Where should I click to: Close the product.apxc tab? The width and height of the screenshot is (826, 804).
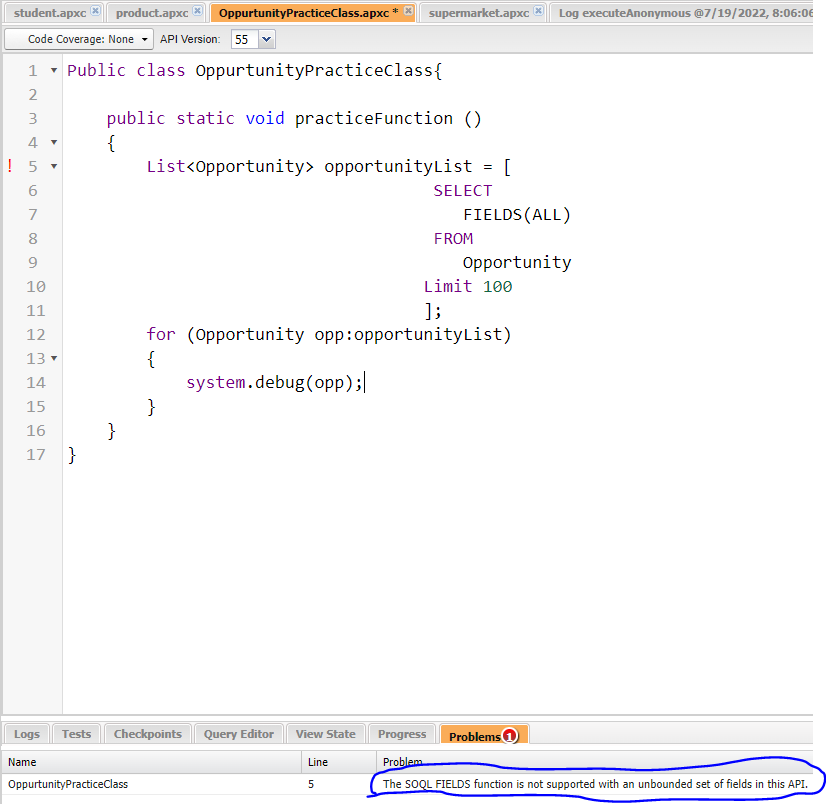pos(197,11)
